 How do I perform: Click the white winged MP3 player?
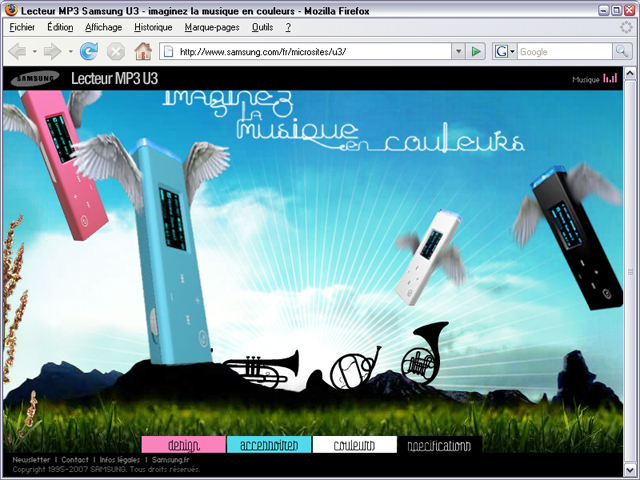[x=428, y=258]
